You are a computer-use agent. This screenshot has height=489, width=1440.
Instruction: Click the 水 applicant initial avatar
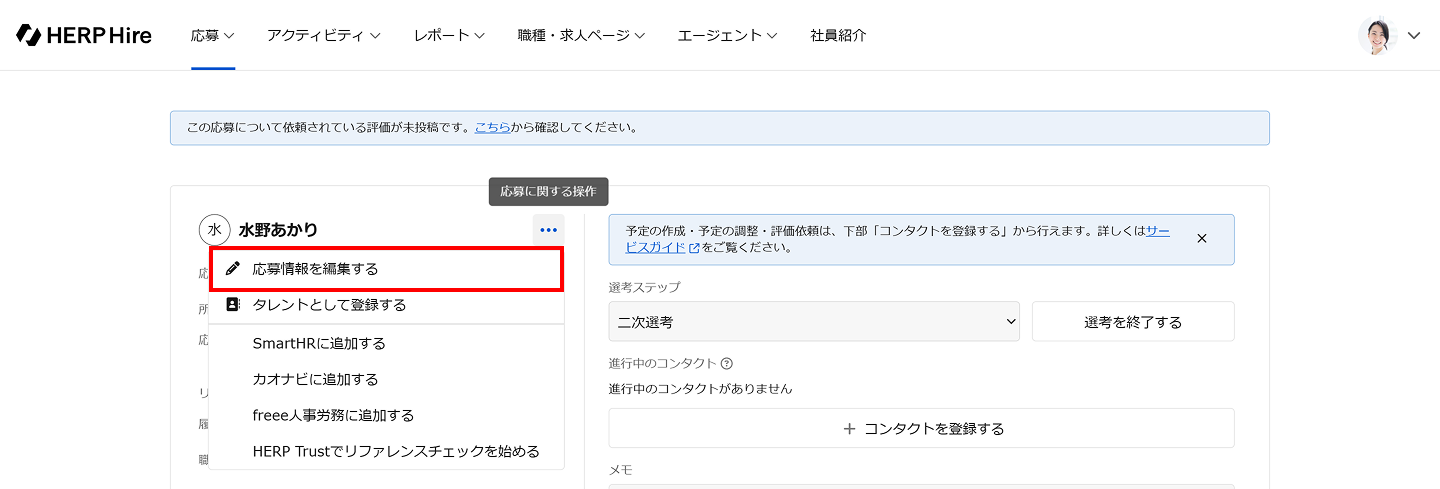(x=214, y=230)
